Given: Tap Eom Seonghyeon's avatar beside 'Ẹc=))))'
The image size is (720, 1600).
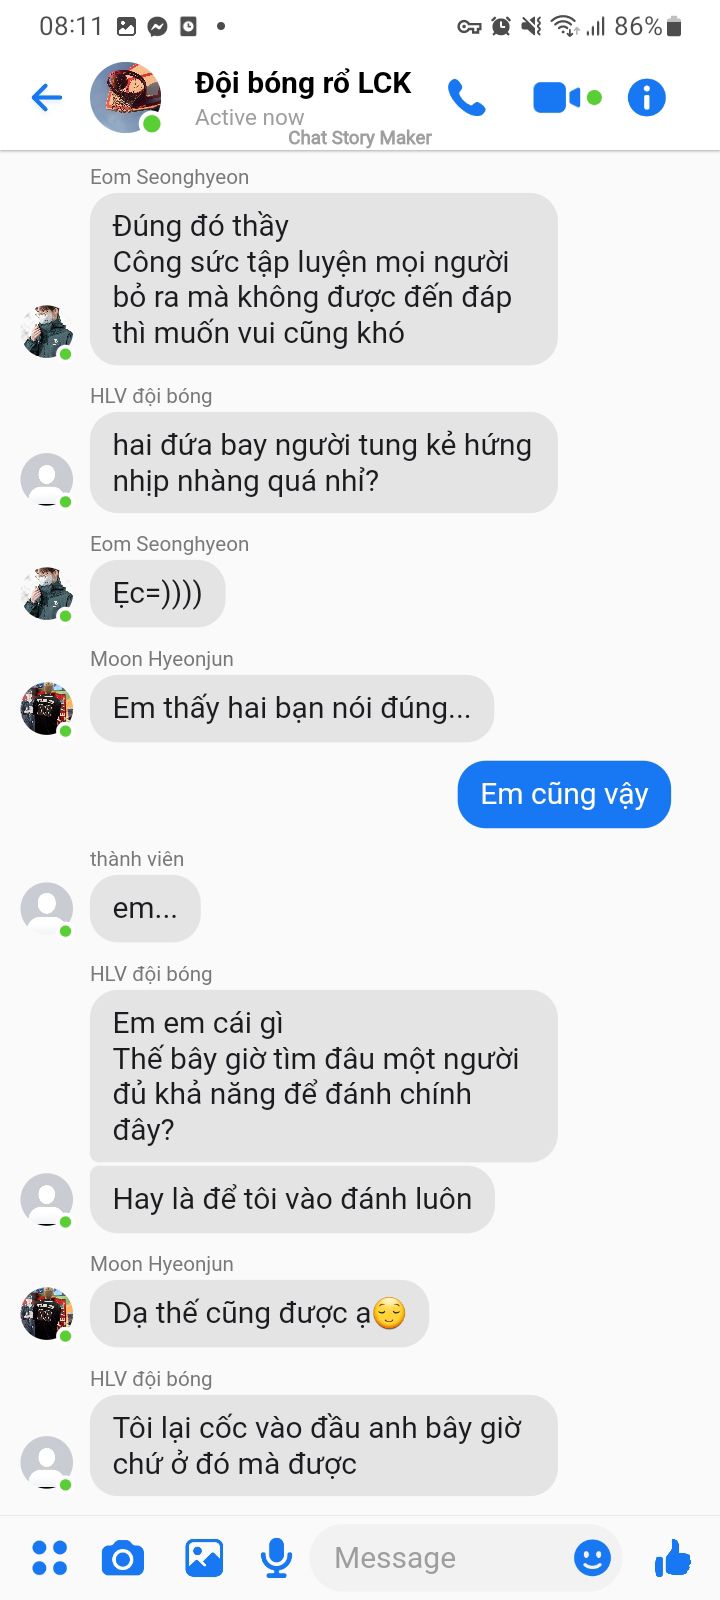Looking at the screenshot, I should coord(47,594).
